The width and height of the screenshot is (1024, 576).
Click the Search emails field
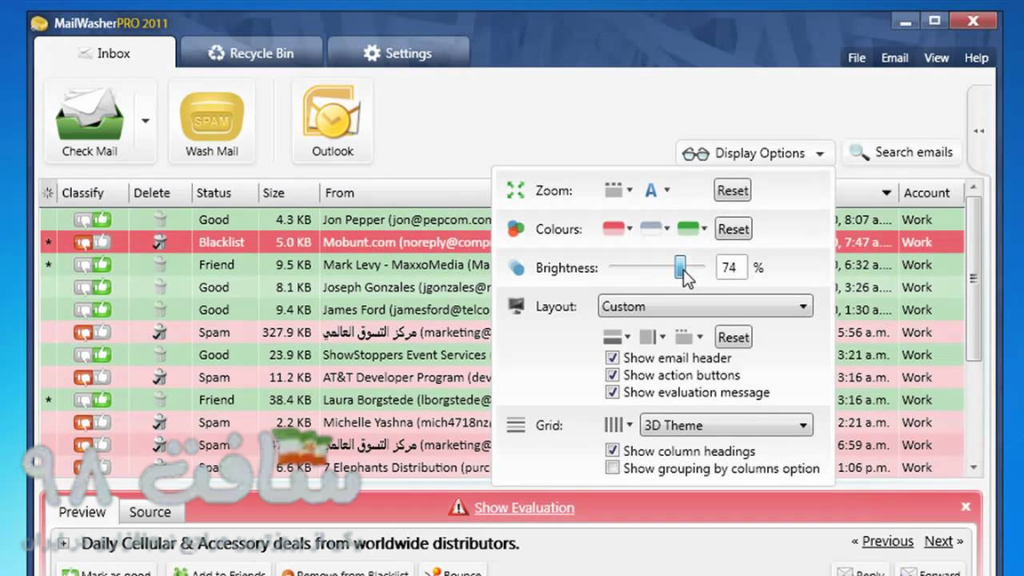(902, 152)
